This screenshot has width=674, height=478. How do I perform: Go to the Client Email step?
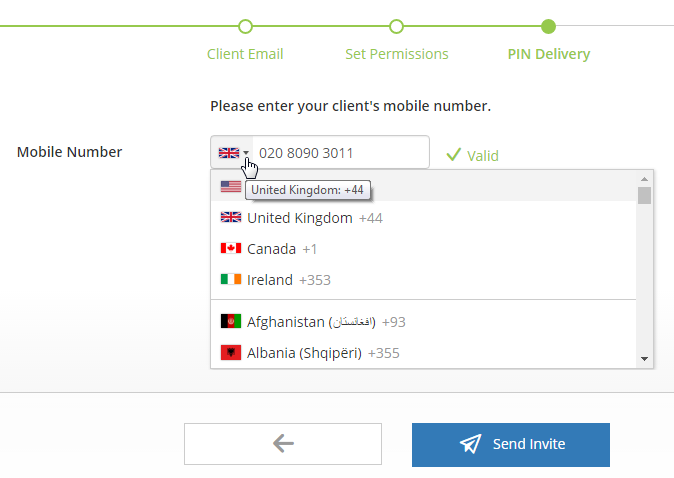coord(245,54)
